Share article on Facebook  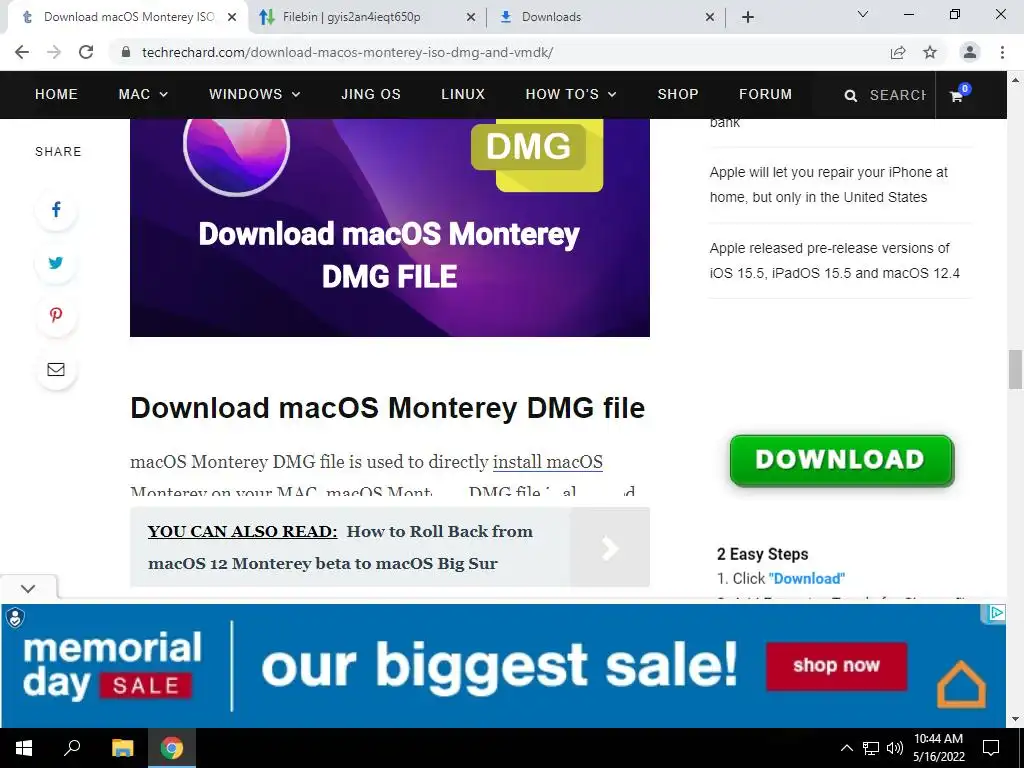56,210
